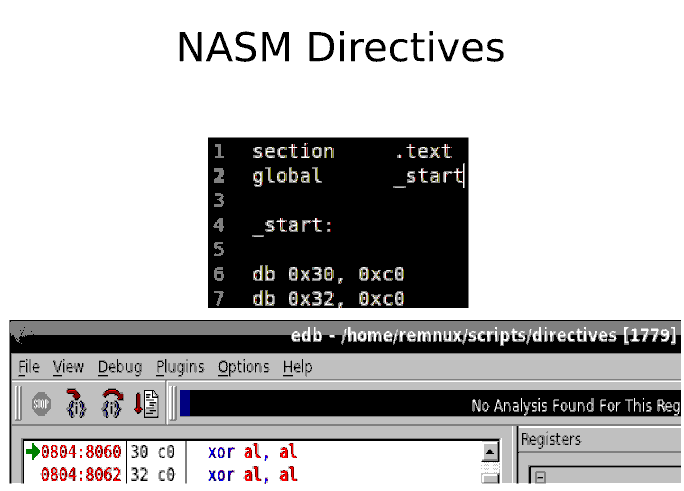Open the View menu

tap(68, 367)
